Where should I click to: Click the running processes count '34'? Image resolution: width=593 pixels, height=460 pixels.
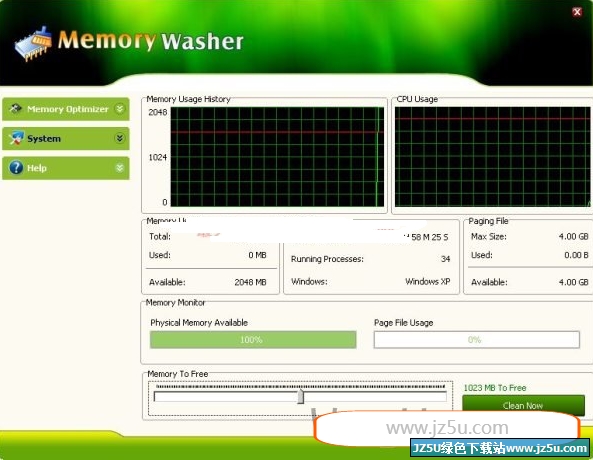coord(446,259)
